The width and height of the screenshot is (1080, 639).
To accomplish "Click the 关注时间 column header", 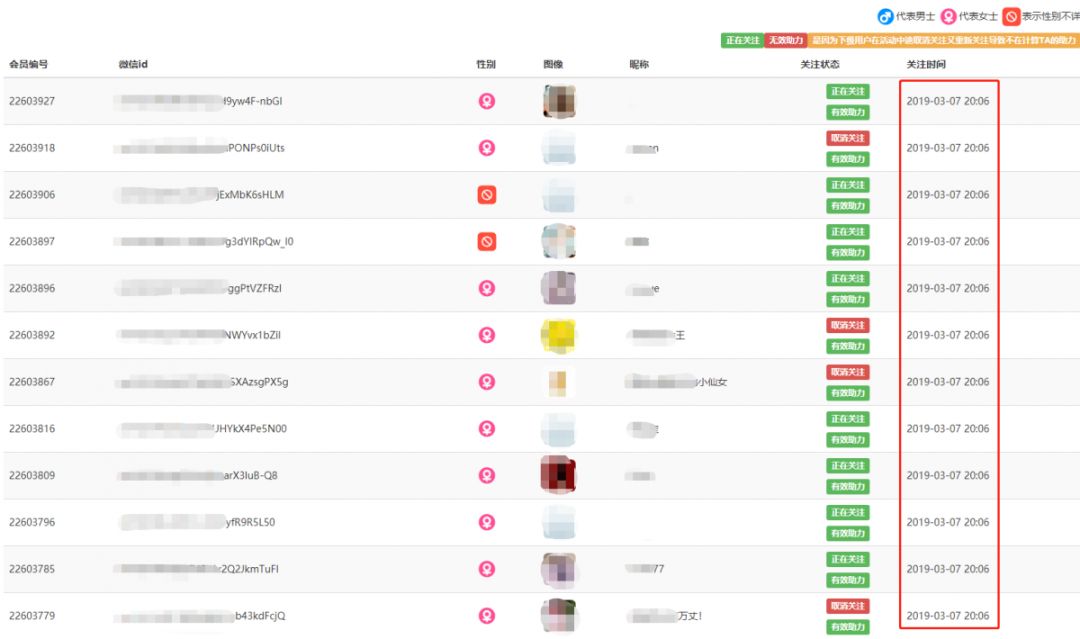I will pos(925,65).
